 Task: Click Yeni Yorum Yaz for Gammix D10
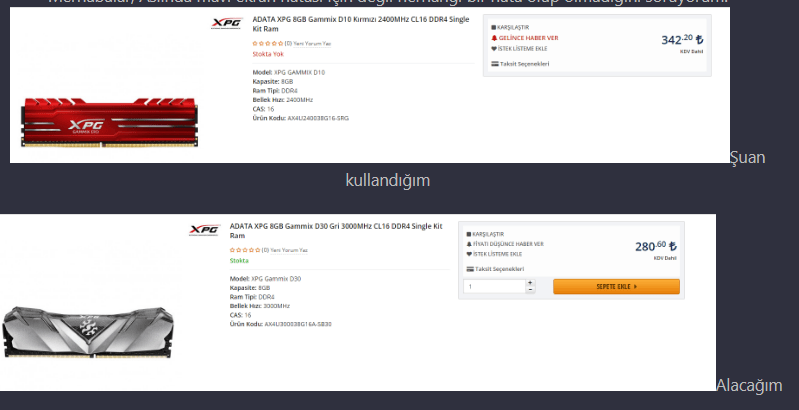(312, 44)
